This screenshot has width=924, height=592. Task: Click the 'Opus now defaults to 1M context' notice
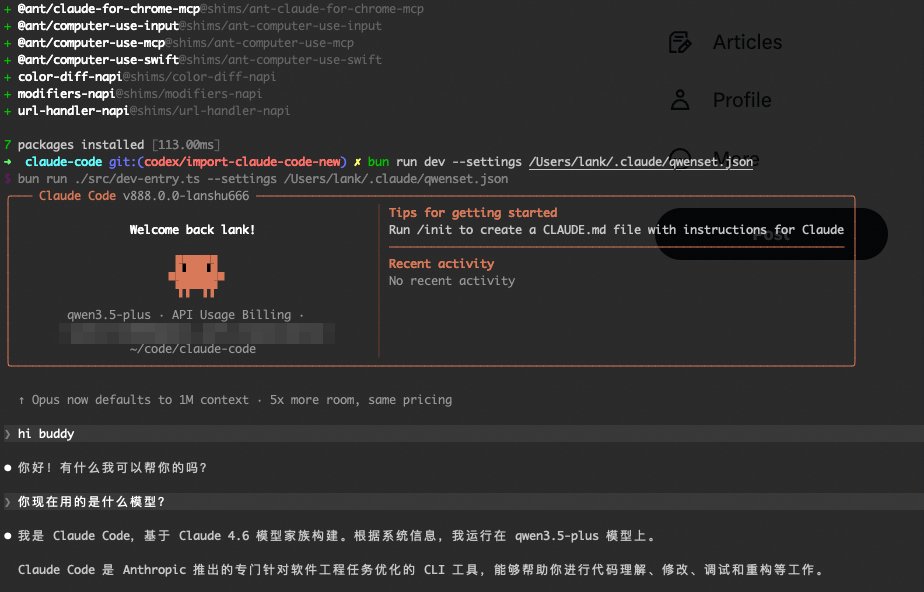pyautogui.click(x=235, y=400)
